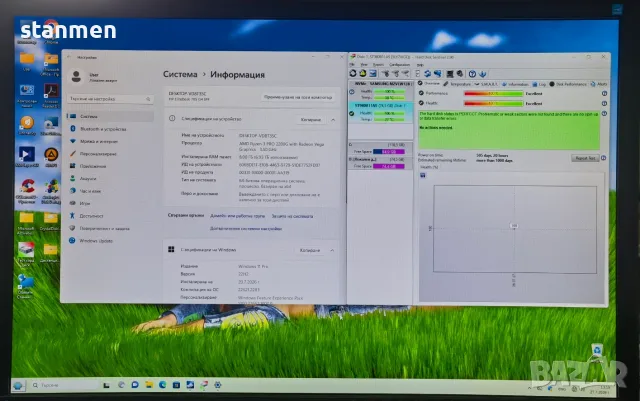Open the Settings gear on the taskbar
This screenshot has width=640, height=401.
click(218, 385)
